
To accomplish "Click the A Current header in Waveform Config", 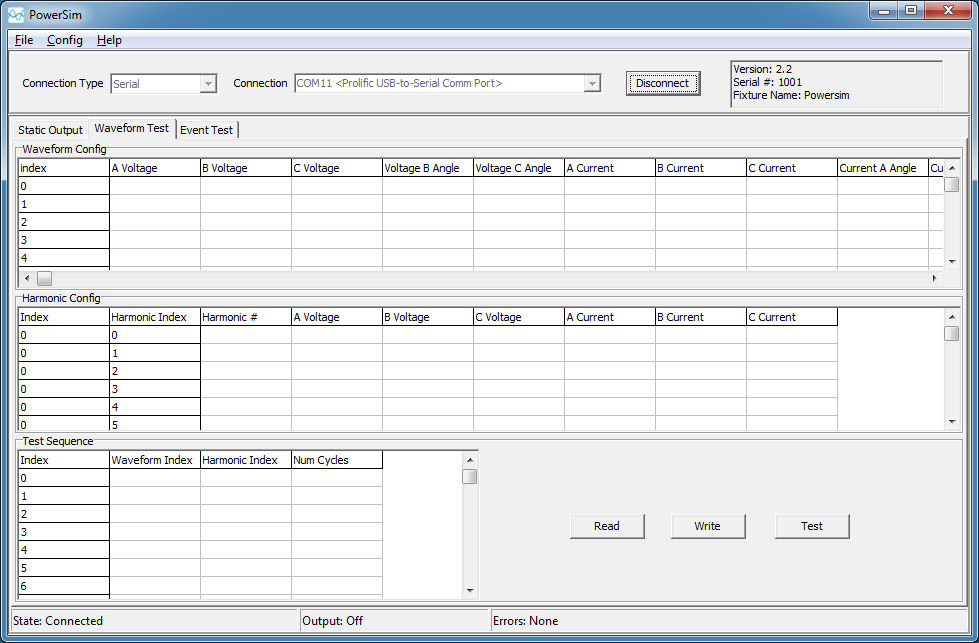I will click(610, 168).
